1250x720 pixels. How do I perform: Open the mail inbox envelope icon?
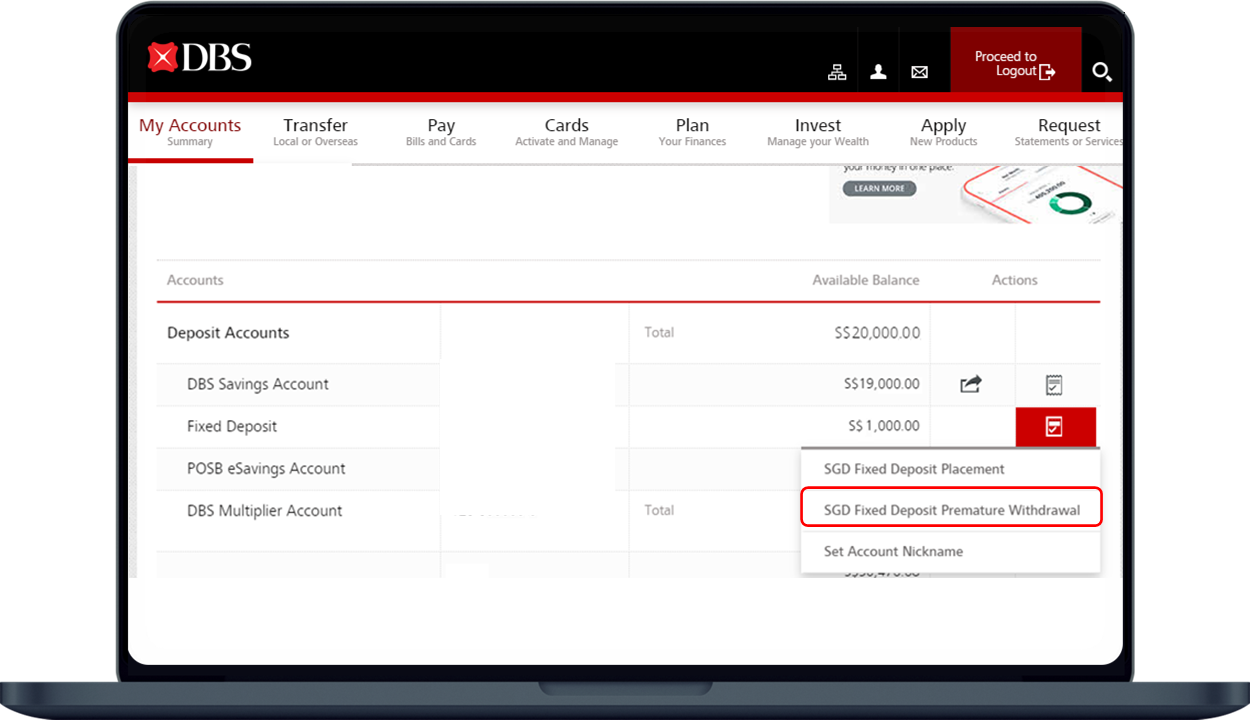919,72
